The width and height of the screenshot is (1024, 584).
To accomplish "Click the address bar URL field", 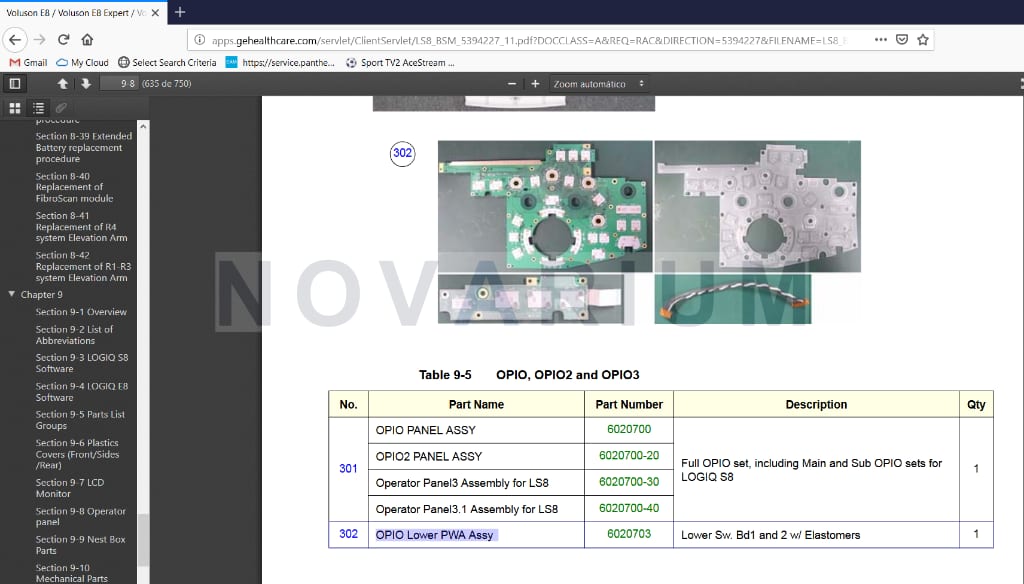I will 529,41.
